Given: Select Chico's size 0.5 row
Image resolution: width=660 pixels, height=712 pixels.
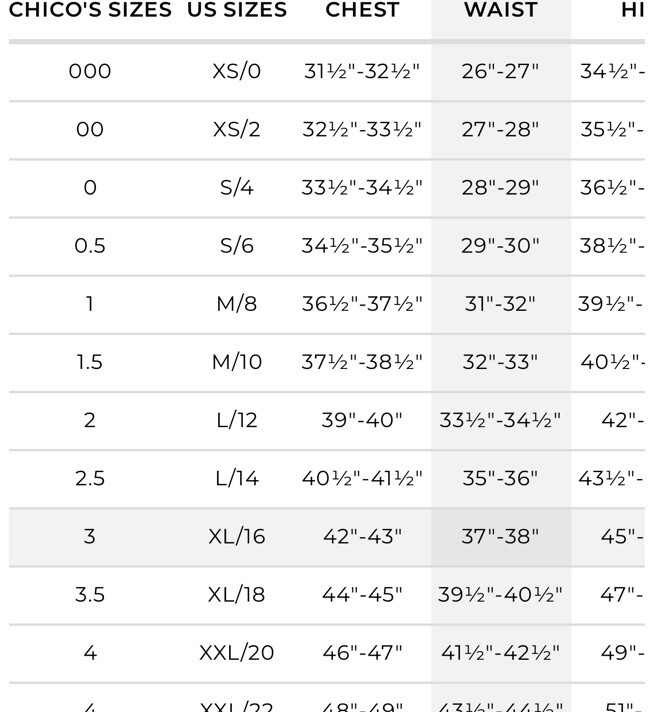Looking at the screenshot, I should pyautogui.click(x=90, y=246).
